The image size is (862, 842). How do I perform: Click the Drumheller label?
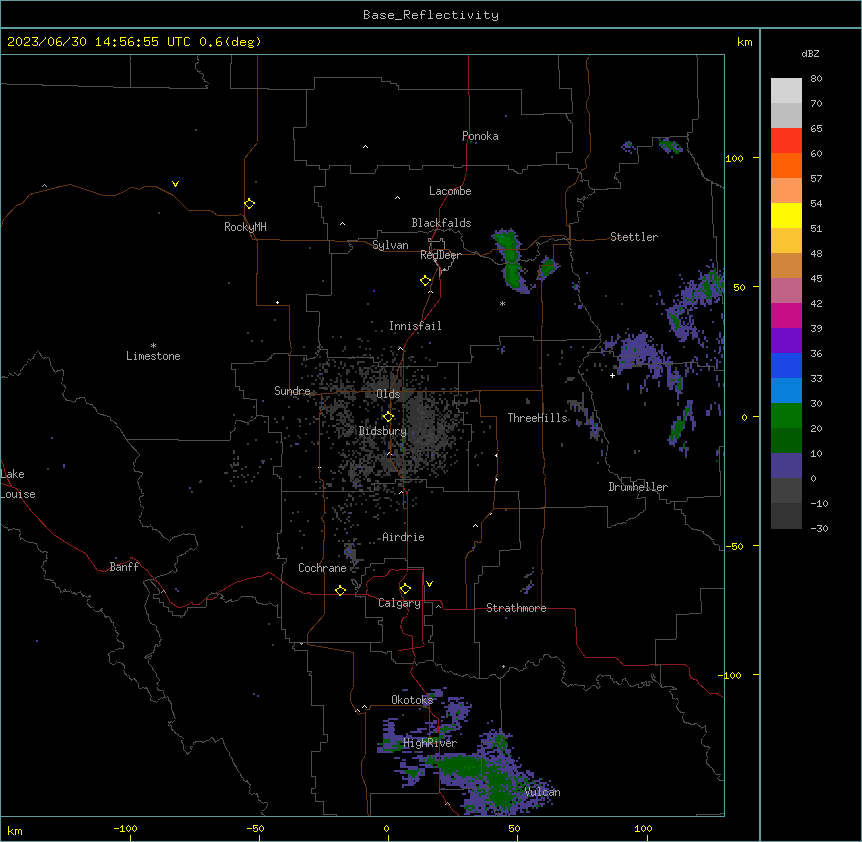[638, 487]
